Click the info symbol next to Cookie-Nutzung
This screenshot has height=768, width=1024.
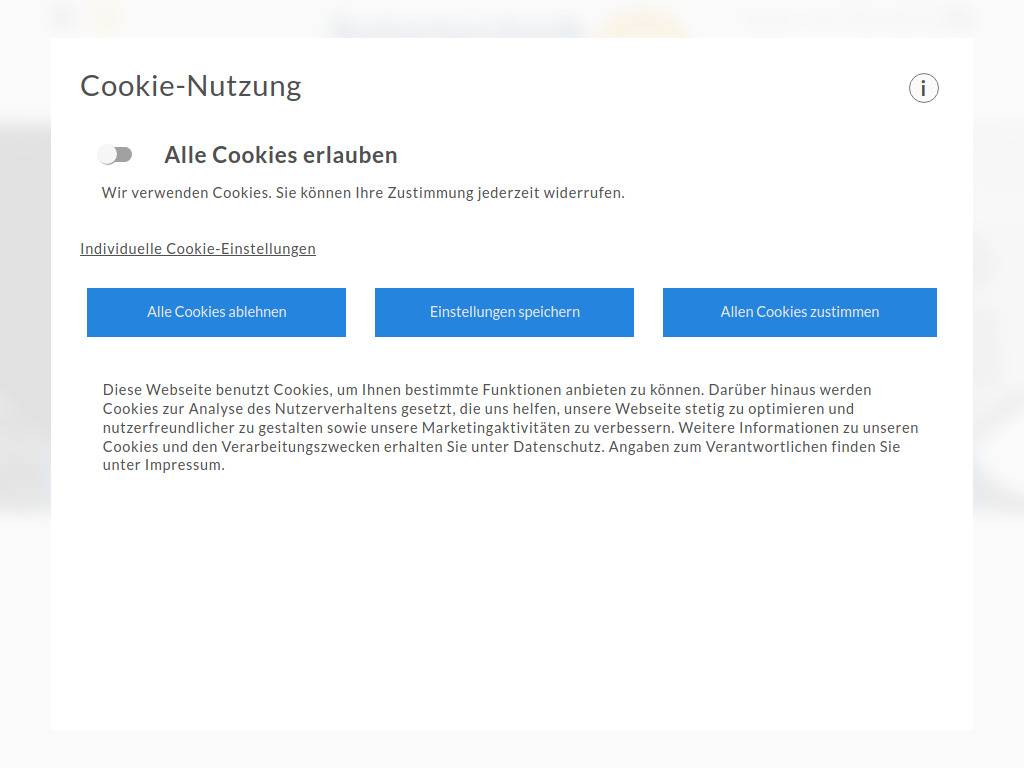tap(923, 88)
